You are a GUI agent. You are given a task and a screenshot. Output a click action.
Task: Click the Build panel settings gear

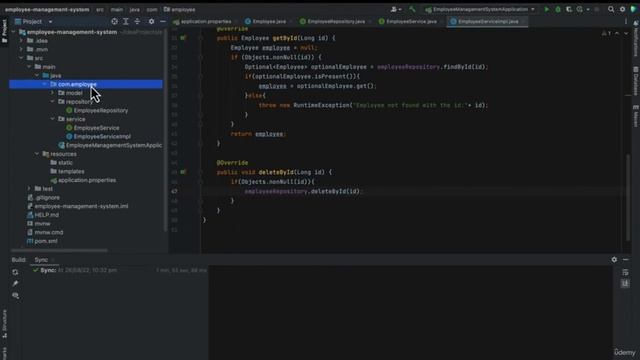click(614, 260)
